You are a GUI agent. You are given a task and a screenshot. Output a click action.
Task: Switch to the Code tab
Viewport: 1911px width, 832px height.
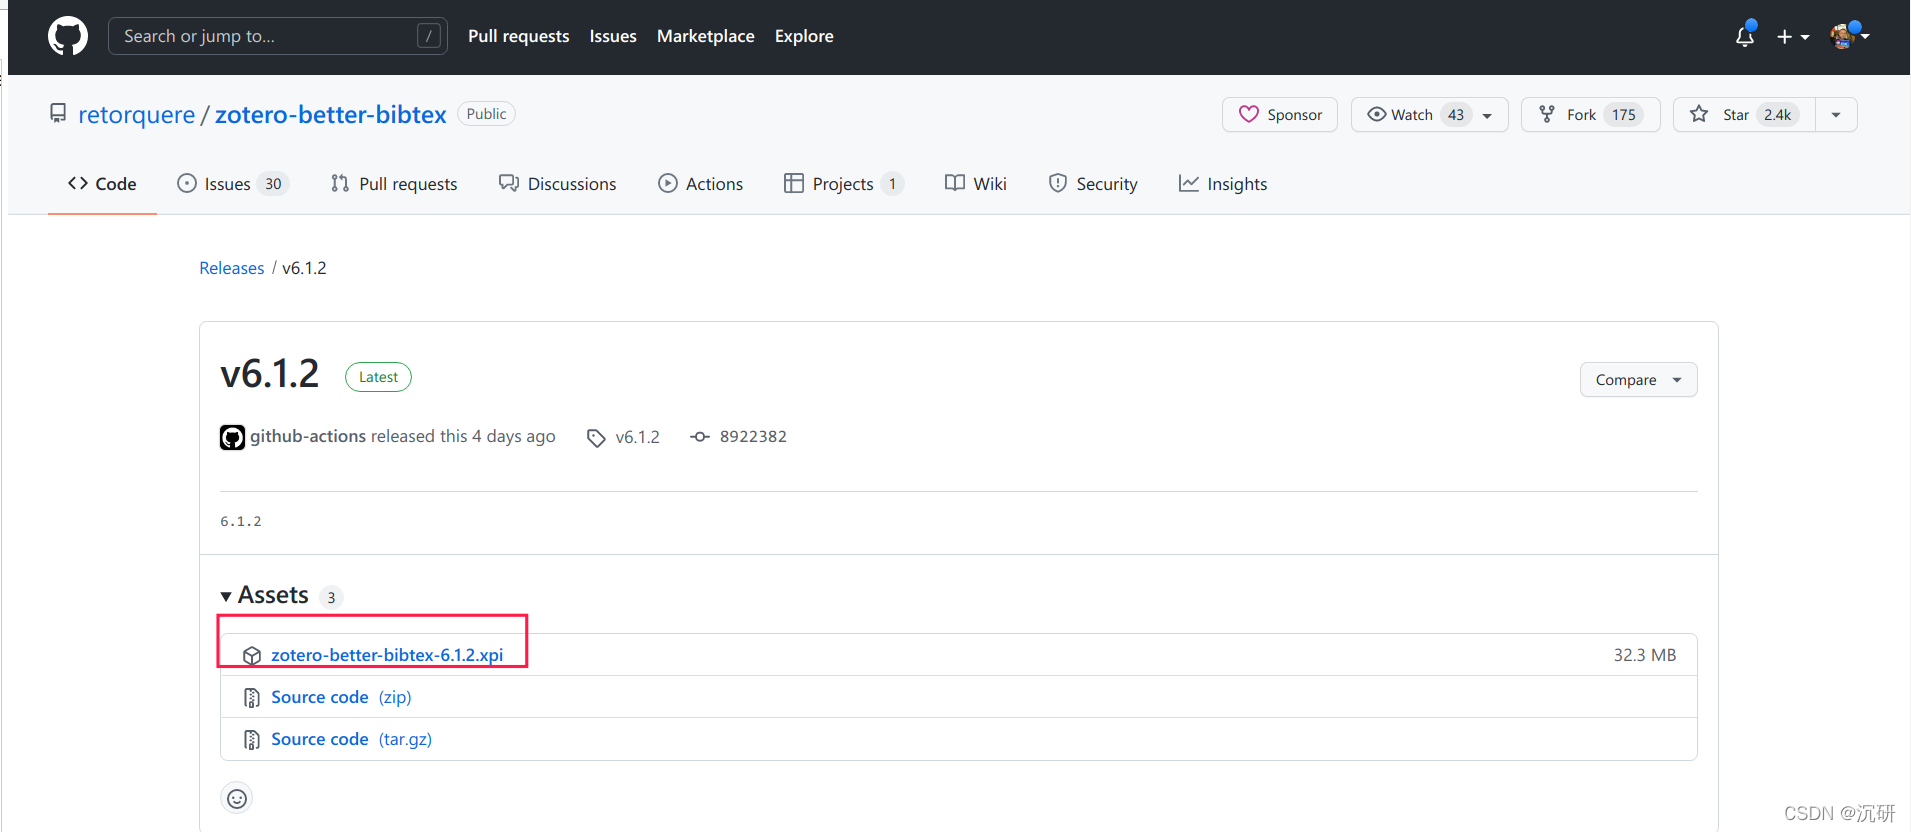point(102,184)
